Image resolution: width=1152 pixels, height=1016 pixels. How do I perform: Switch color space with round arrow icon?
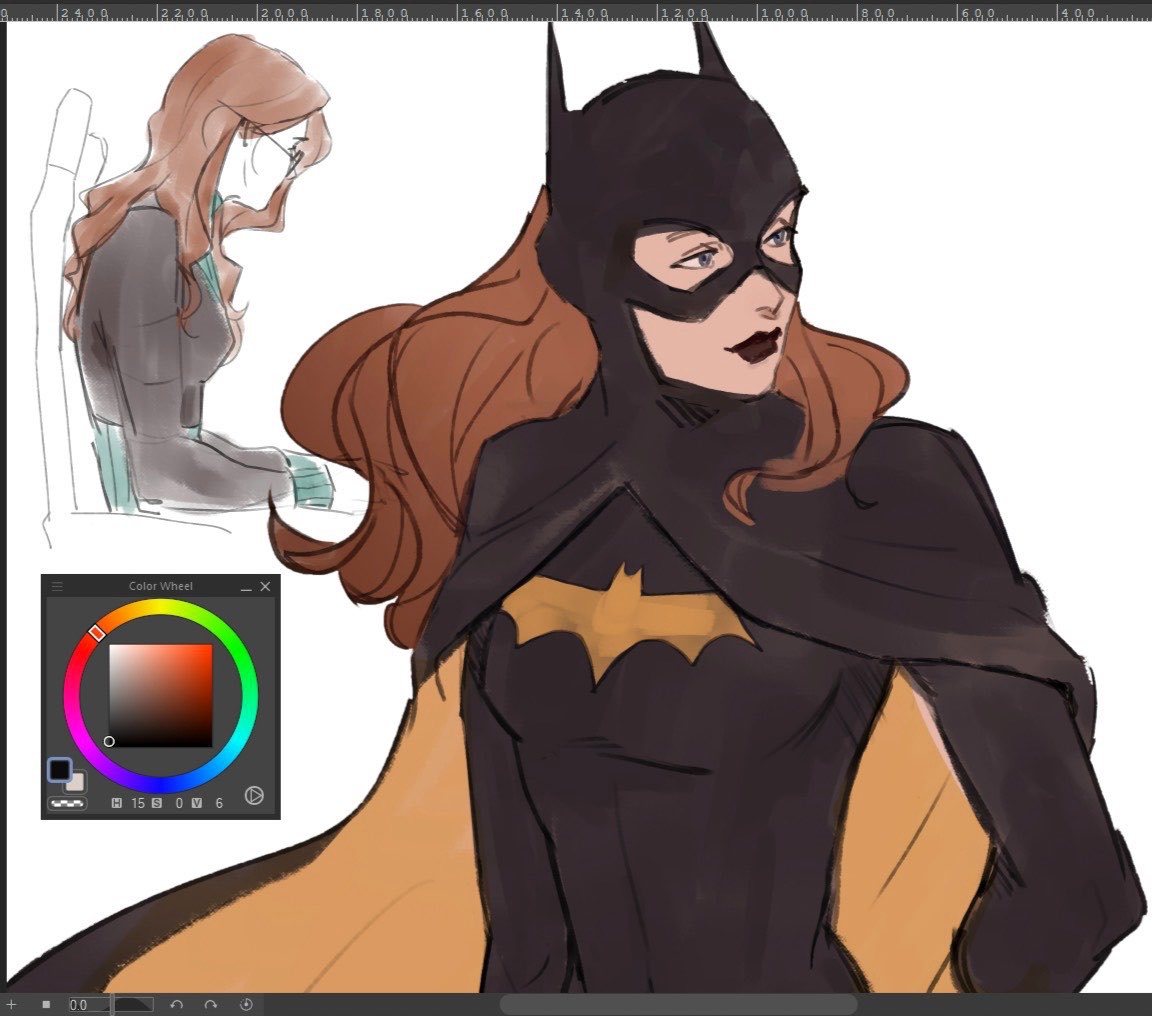click(x=254, y=795)
